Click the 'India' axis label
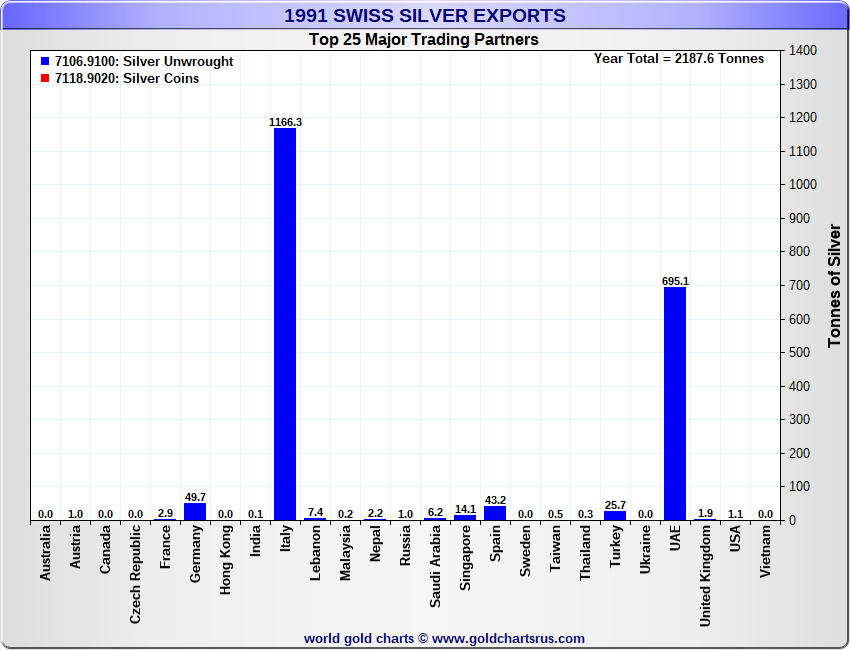 pos(255,541)
